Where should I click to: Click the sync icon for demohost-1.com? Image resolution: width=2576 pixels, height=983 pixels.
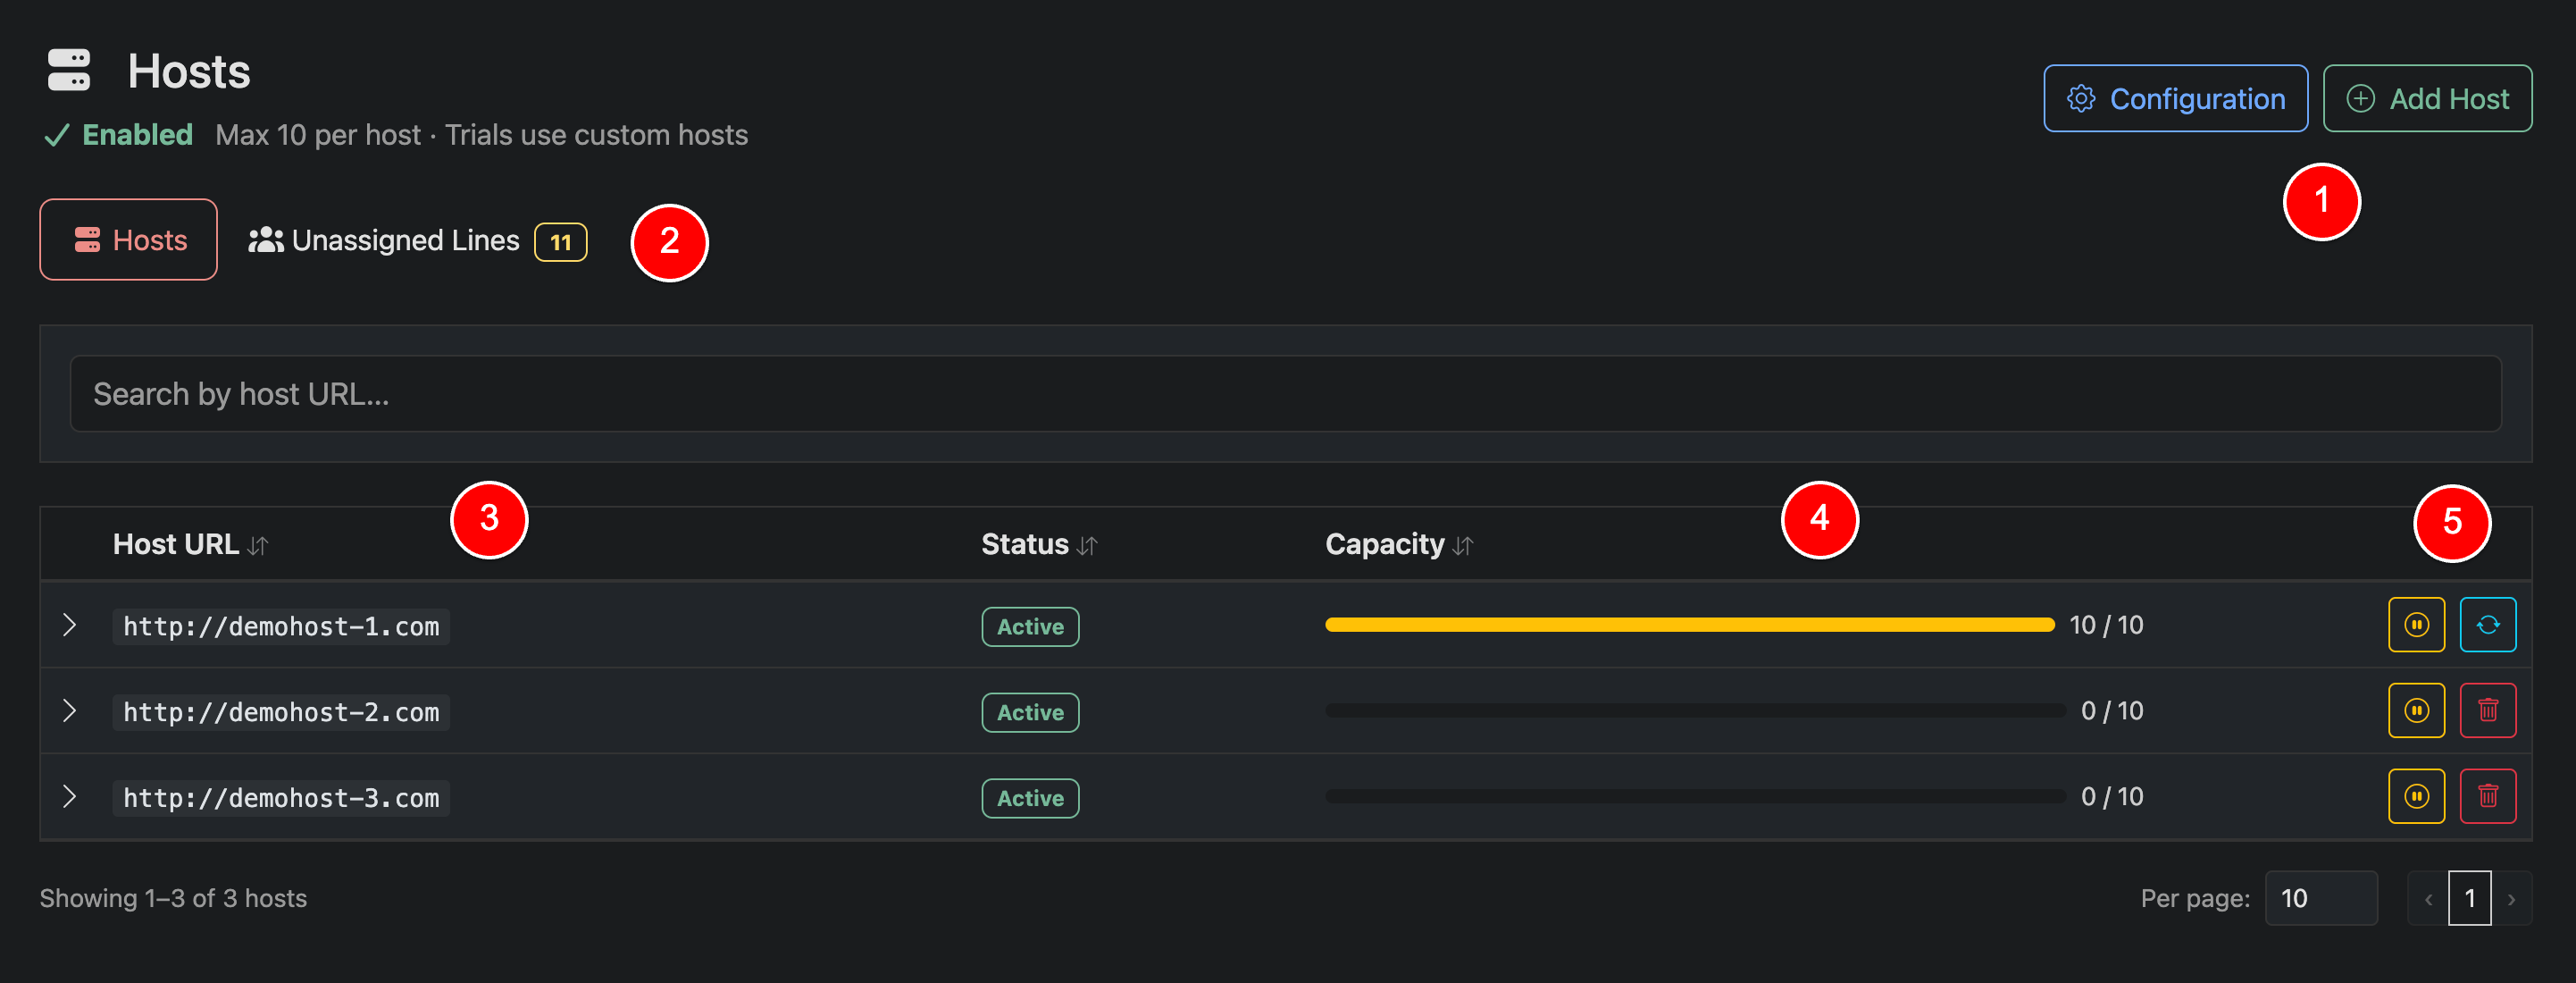2487,625
